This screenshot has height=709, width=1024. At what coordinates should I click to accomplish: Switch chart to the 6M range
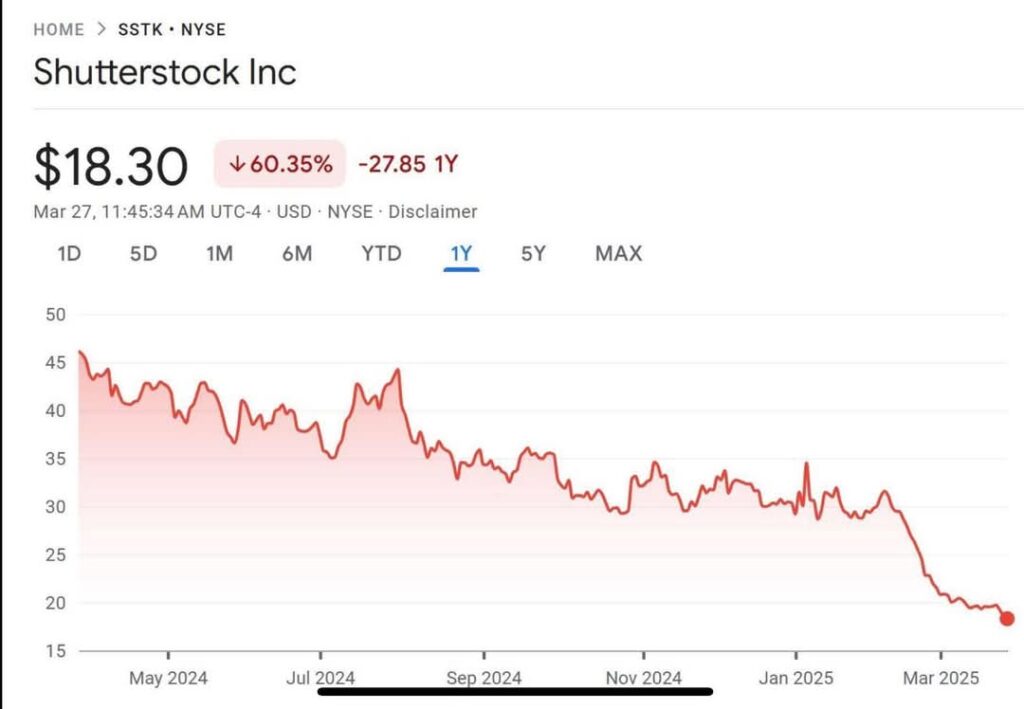[296, 254]
